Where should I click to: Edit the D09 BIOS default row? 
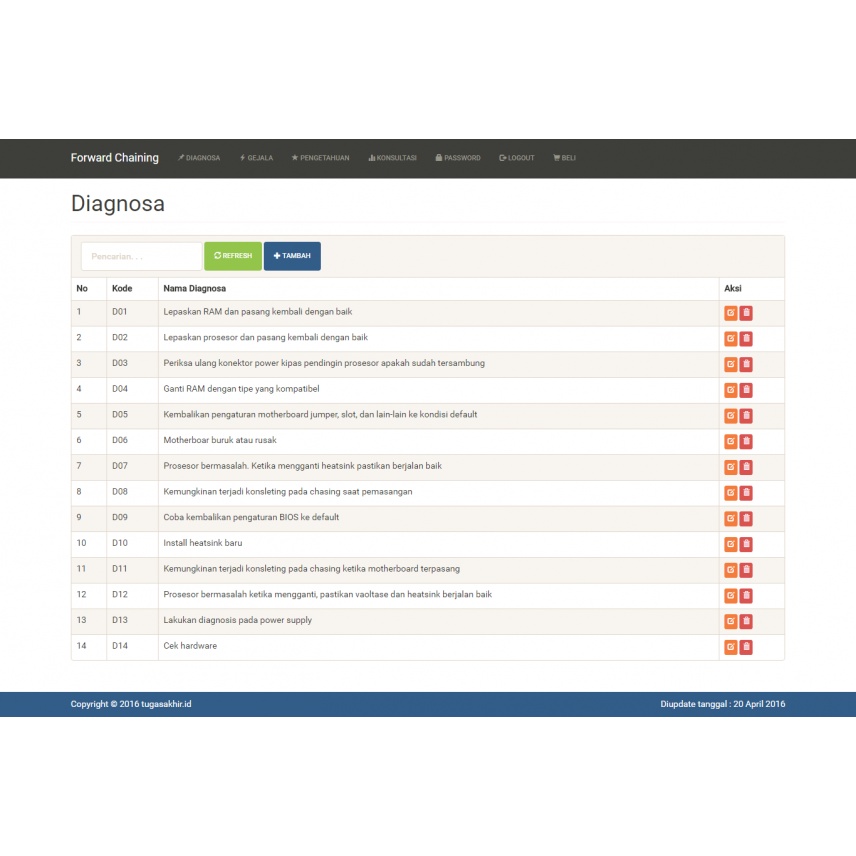730,518
